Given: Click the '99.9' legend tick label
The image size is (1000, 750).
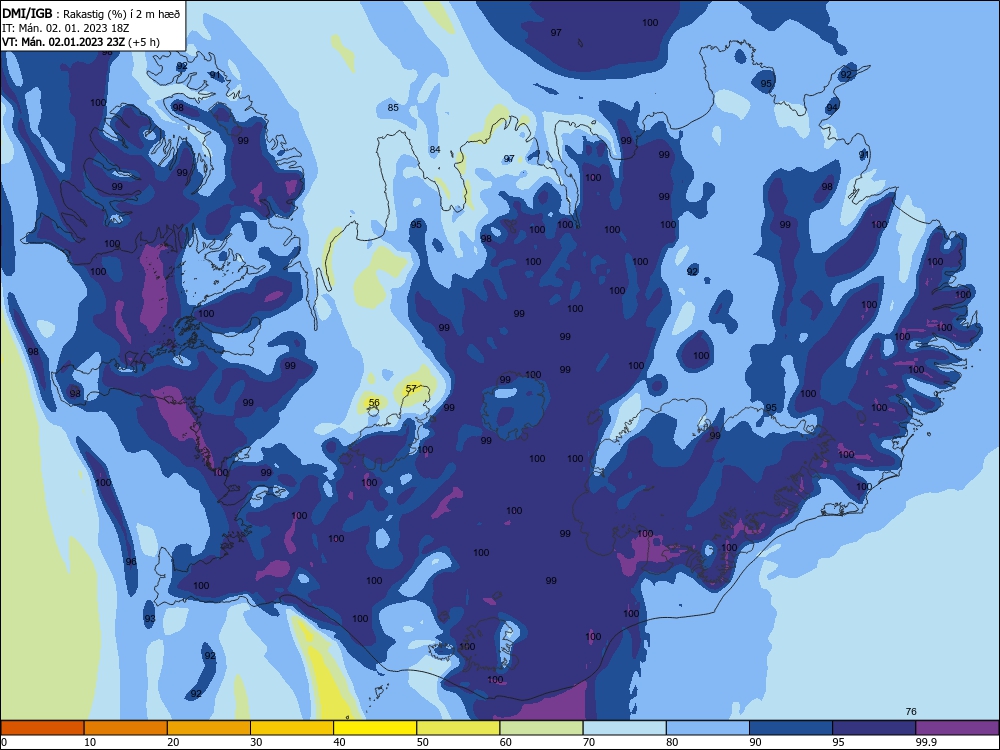Looking at the screenshot, I should coord(925,742).
